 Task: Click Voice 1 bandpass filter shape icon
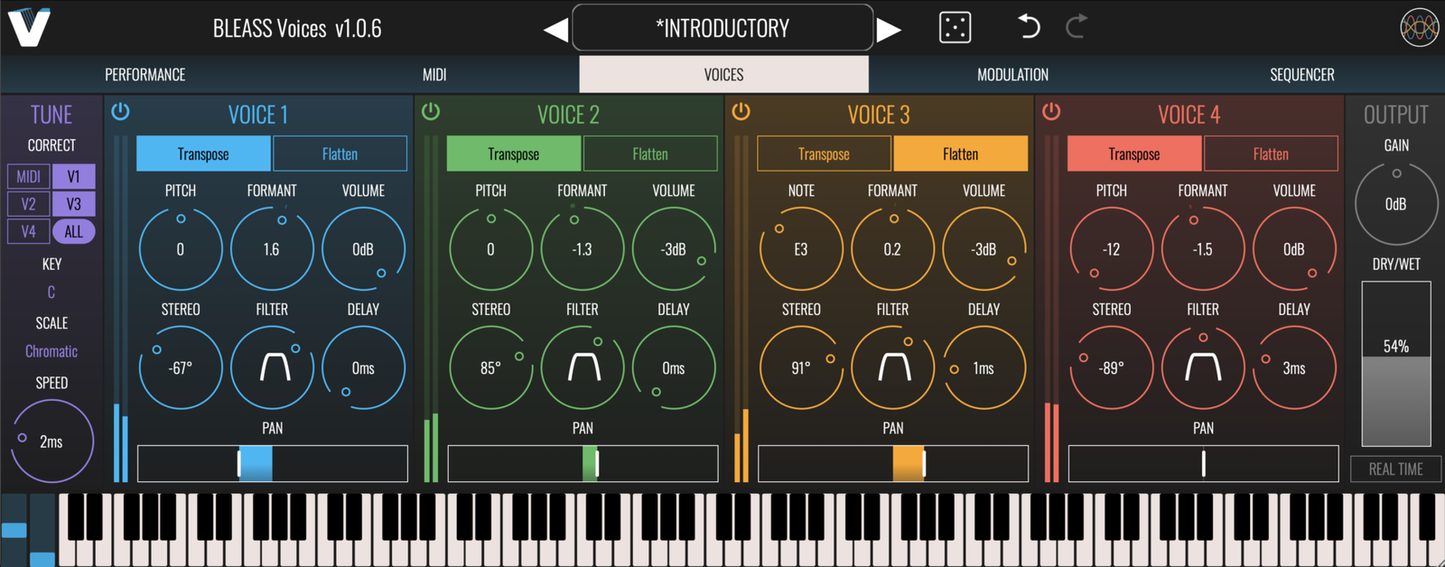point(273,368)
